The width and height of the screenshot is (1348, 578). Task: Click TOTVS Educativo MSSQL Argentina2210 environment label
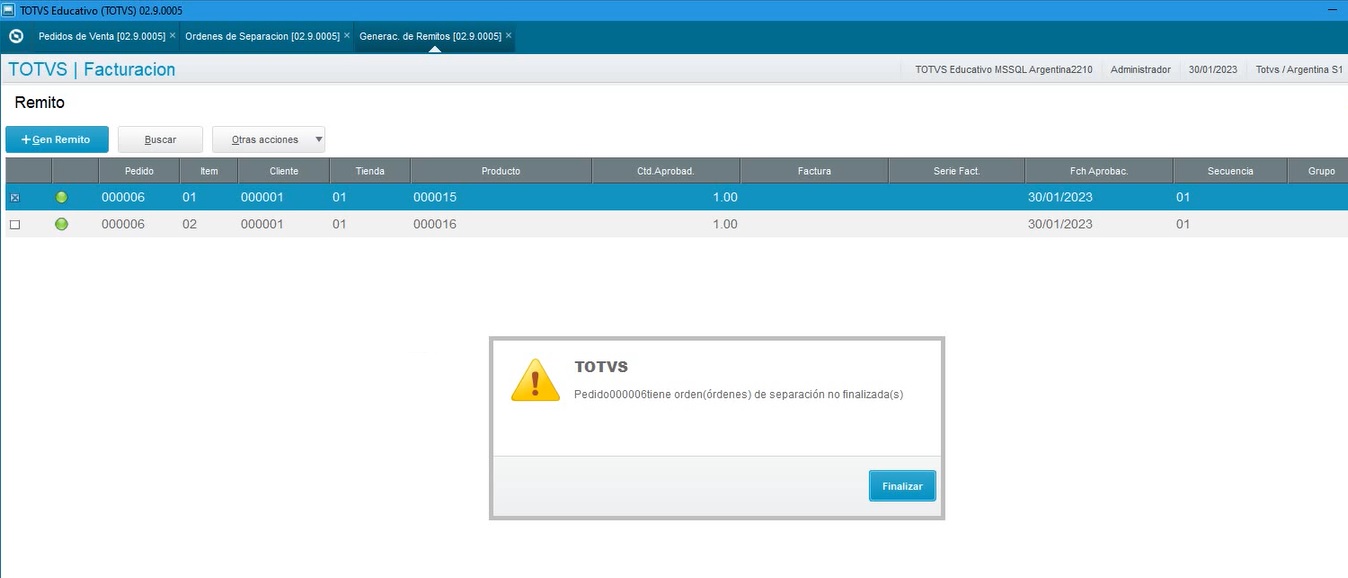coord(1004,70)
